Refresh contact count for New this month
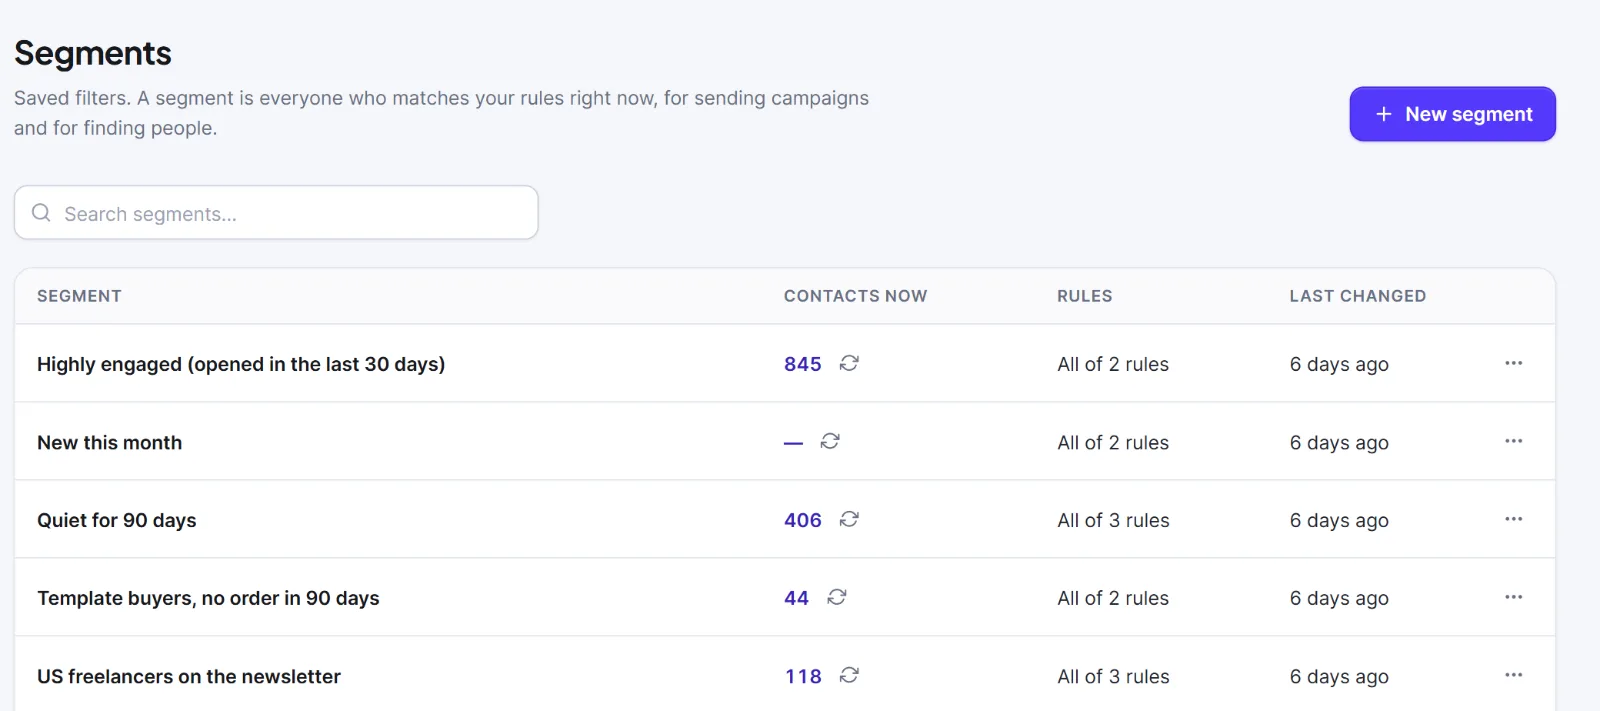The image size is (1600, 711). pos(830,441)
